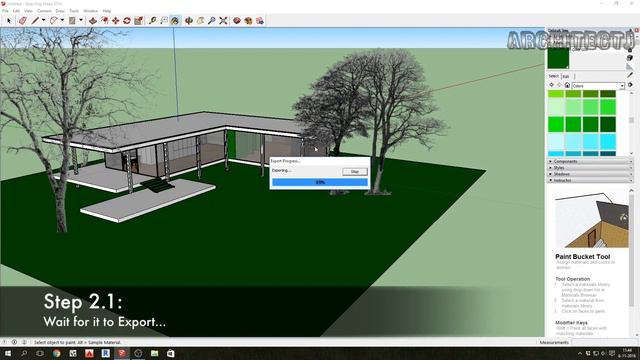Select the Zoom magnifier tool
The width and height of the screenshot is (640, 360).
(x=211, y=20)
